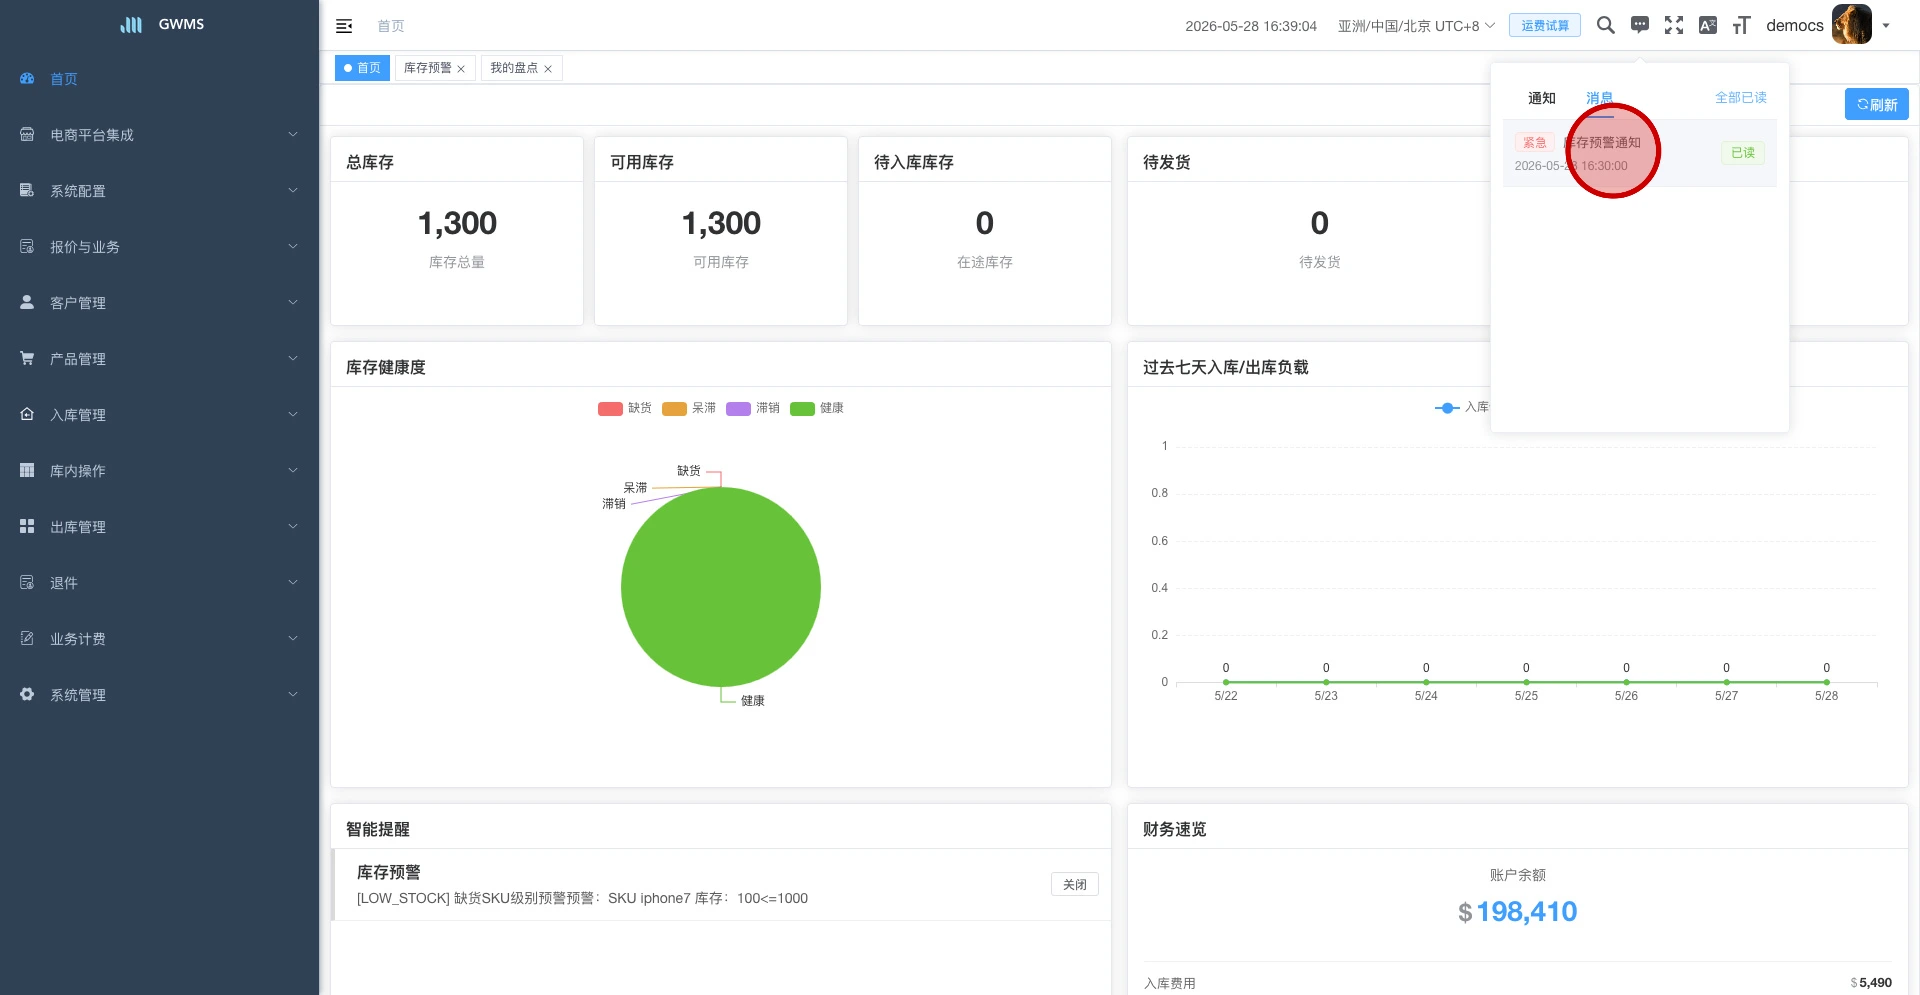The width and height of the screenshot is (1920, 995).
Task: Click the 首页 breadcrumb text
Action: click(x=391, y=26)
